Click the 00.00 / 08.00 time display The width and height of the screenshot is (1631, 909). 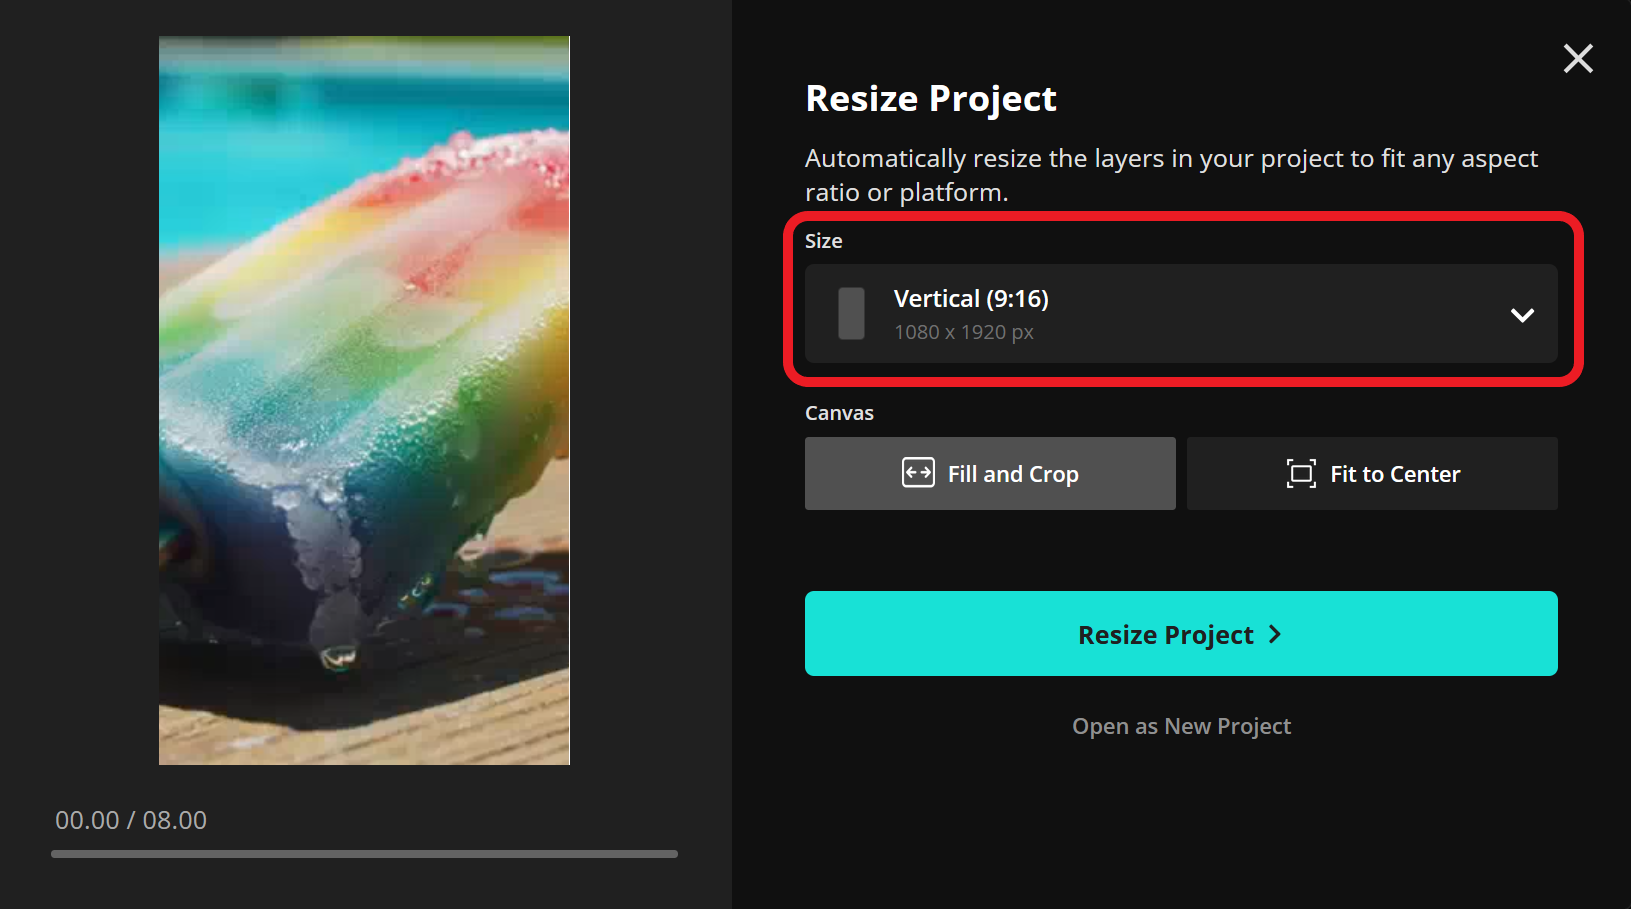coord(130,820)
